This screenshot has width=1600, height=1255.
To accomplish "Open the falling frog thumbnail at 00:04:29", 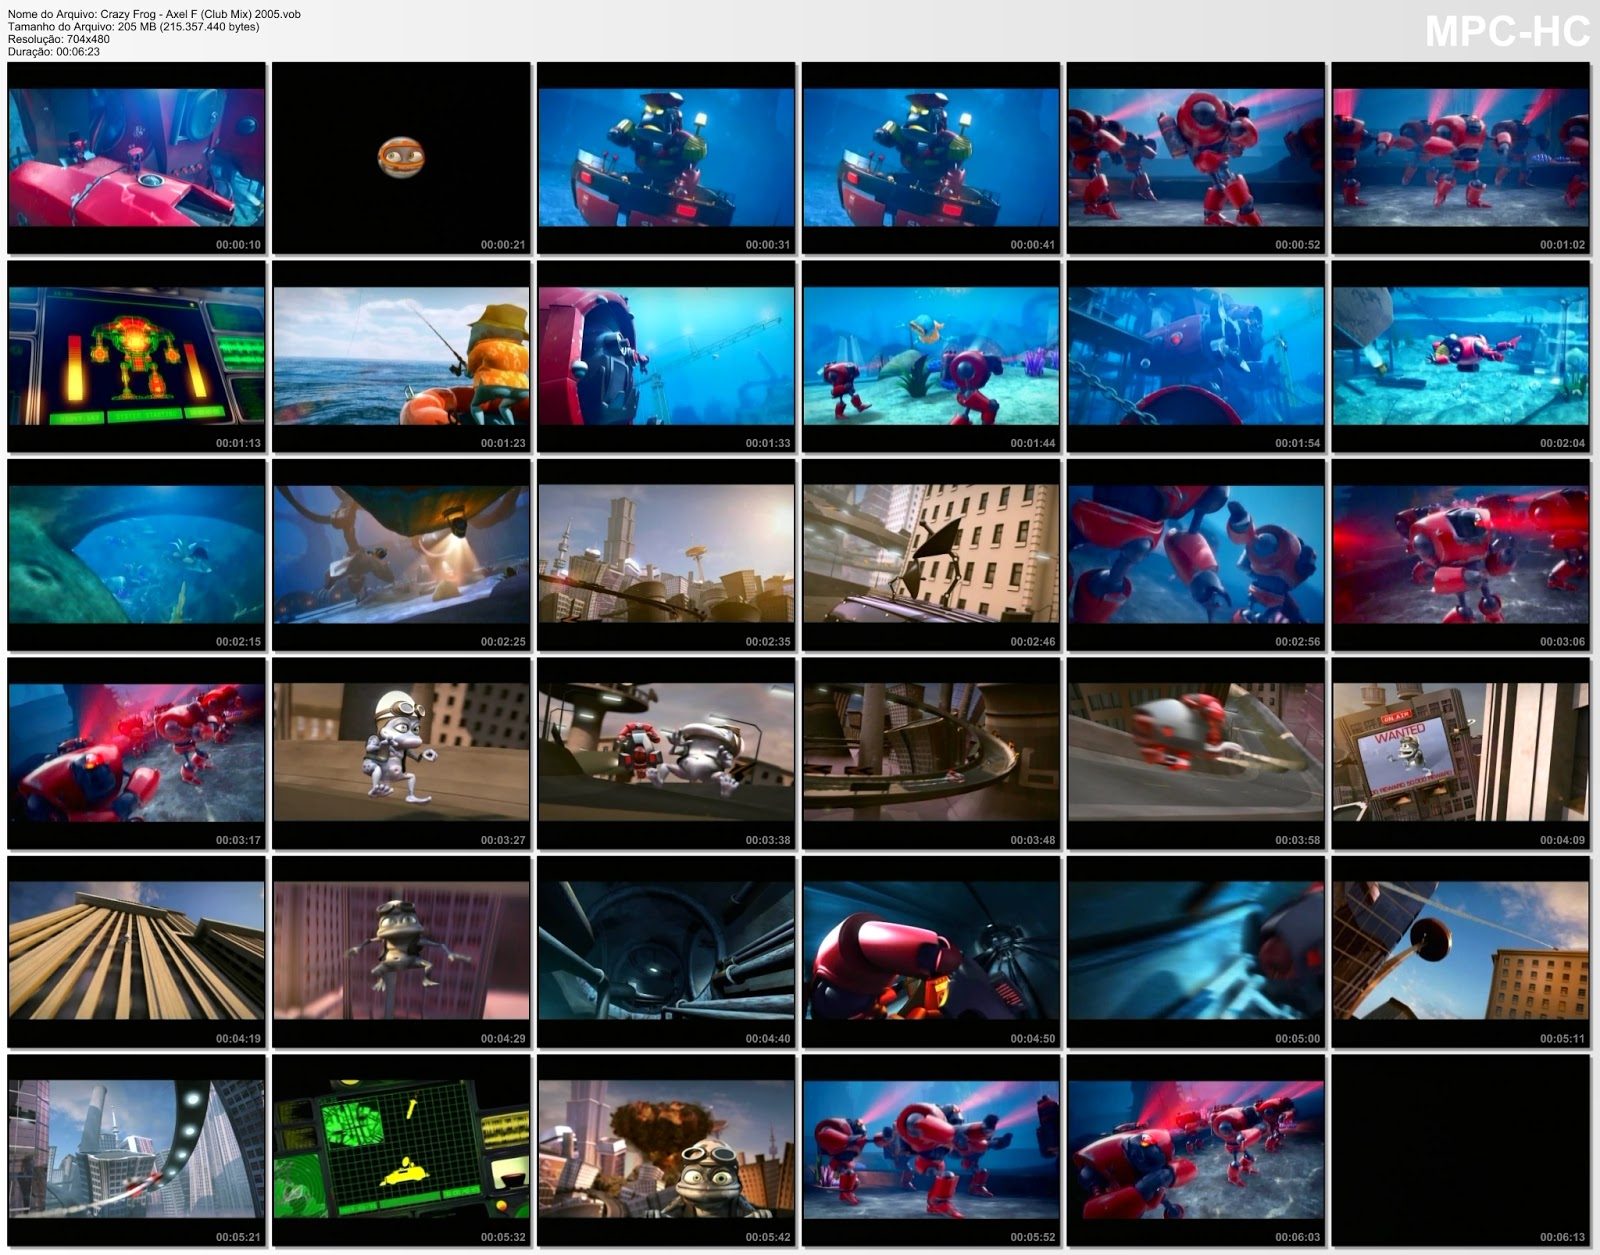I will pos(401,952).
